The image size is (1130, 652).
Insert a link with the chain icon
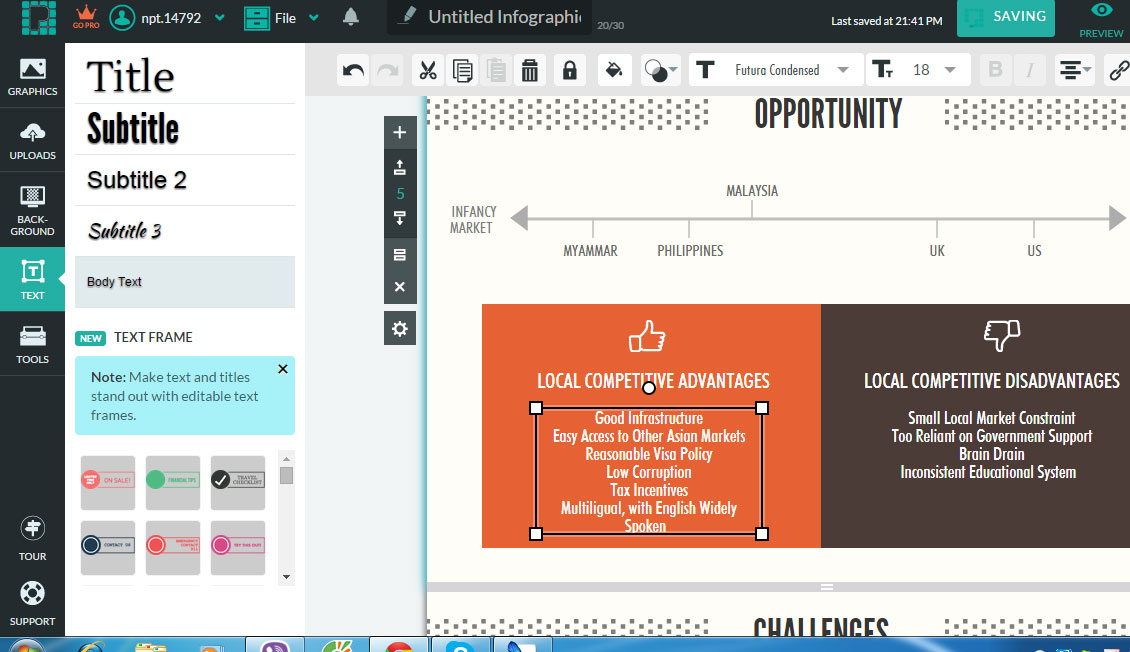[1120, 70]
